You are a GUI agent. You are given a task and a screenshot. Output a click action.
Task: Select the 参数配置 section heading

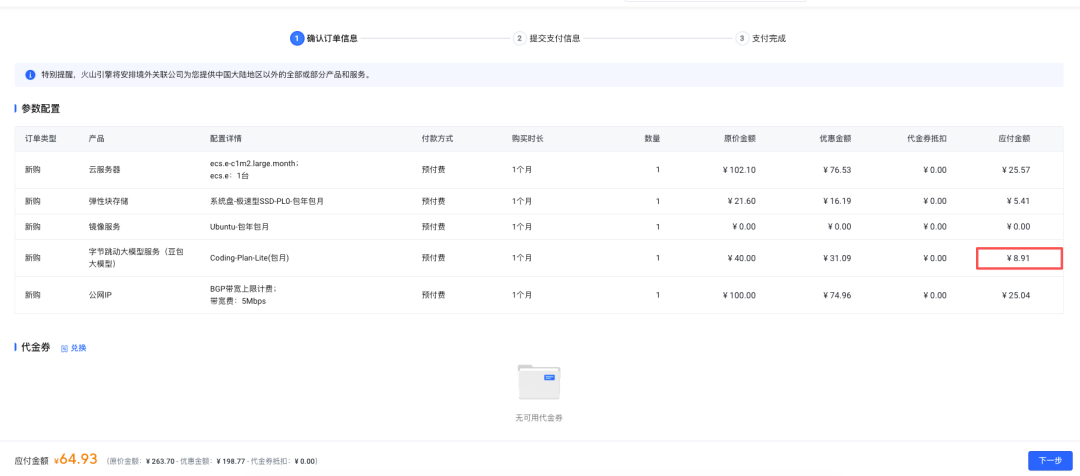(41, 109)
